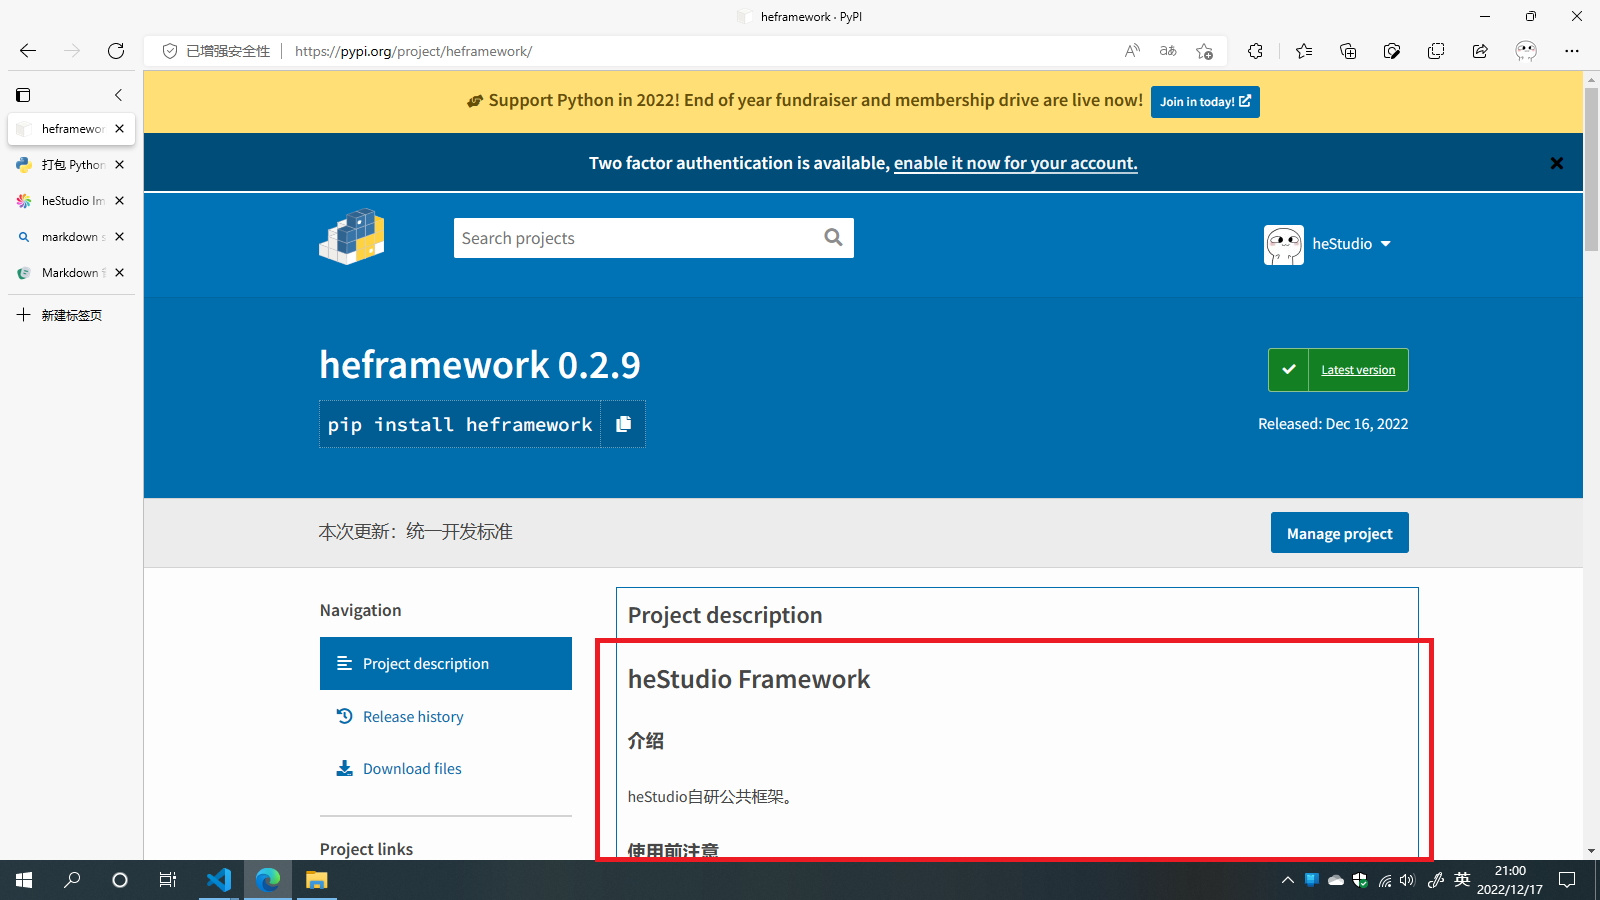
Task: Click the pip install heframework text
Action: point(460,425)
